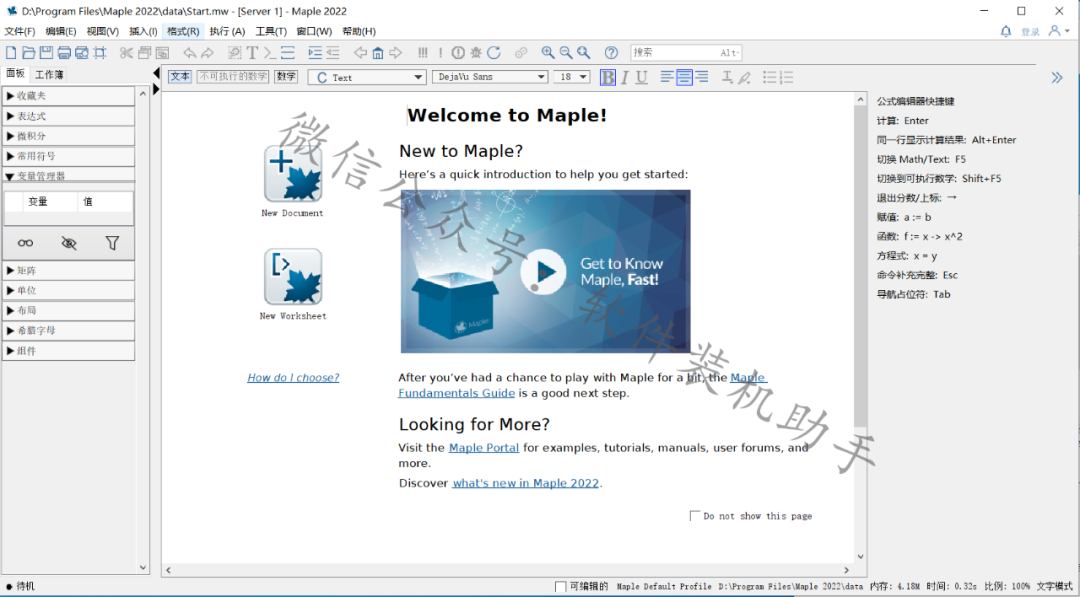This screenshot has width=1080, height=597.
Task: Expand the 微积分 palette
Action: point(68,136)
